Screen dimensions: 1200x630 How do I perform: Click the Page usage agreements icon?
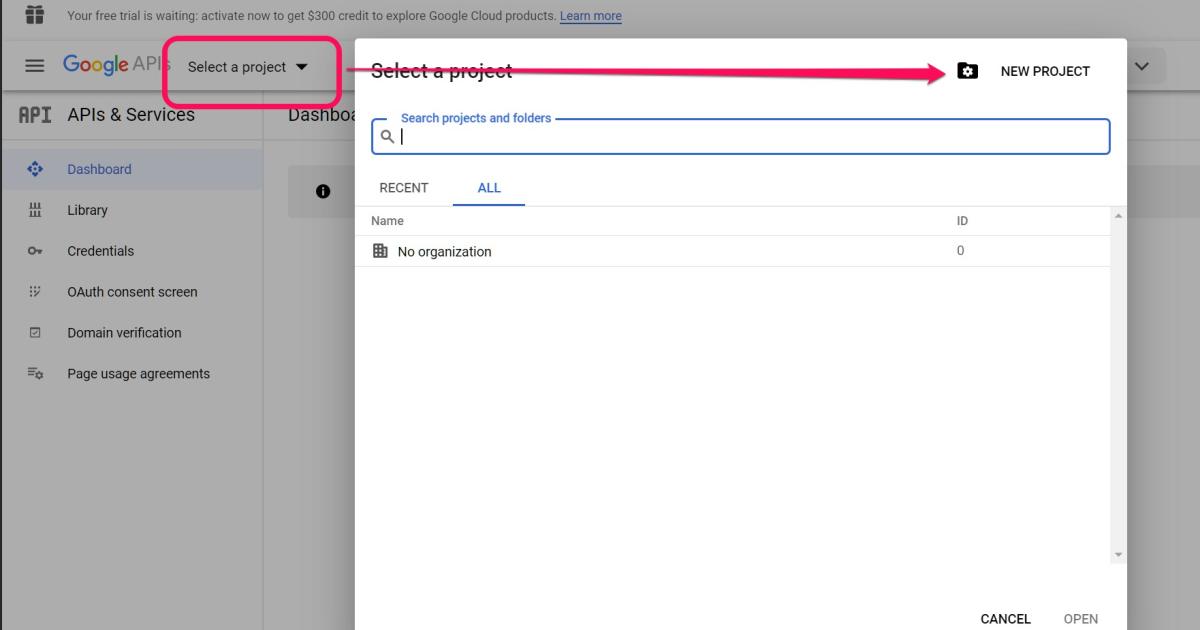pyautogui.click(x=35, y=374)
